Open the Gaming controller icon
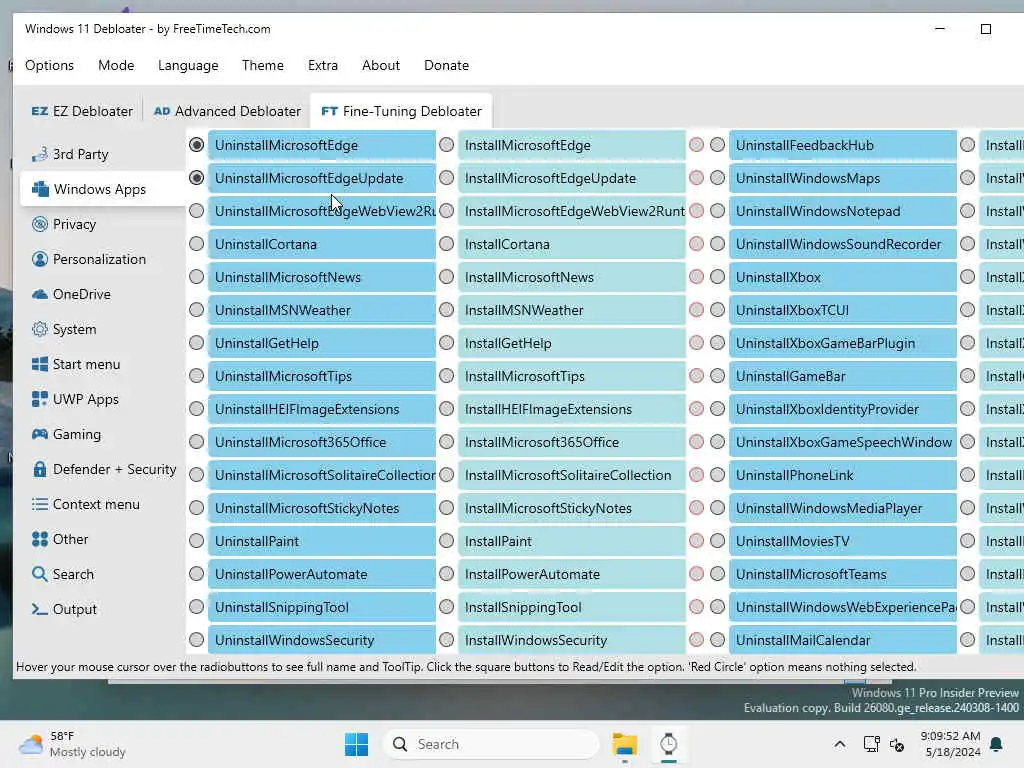 click(40, 434)
